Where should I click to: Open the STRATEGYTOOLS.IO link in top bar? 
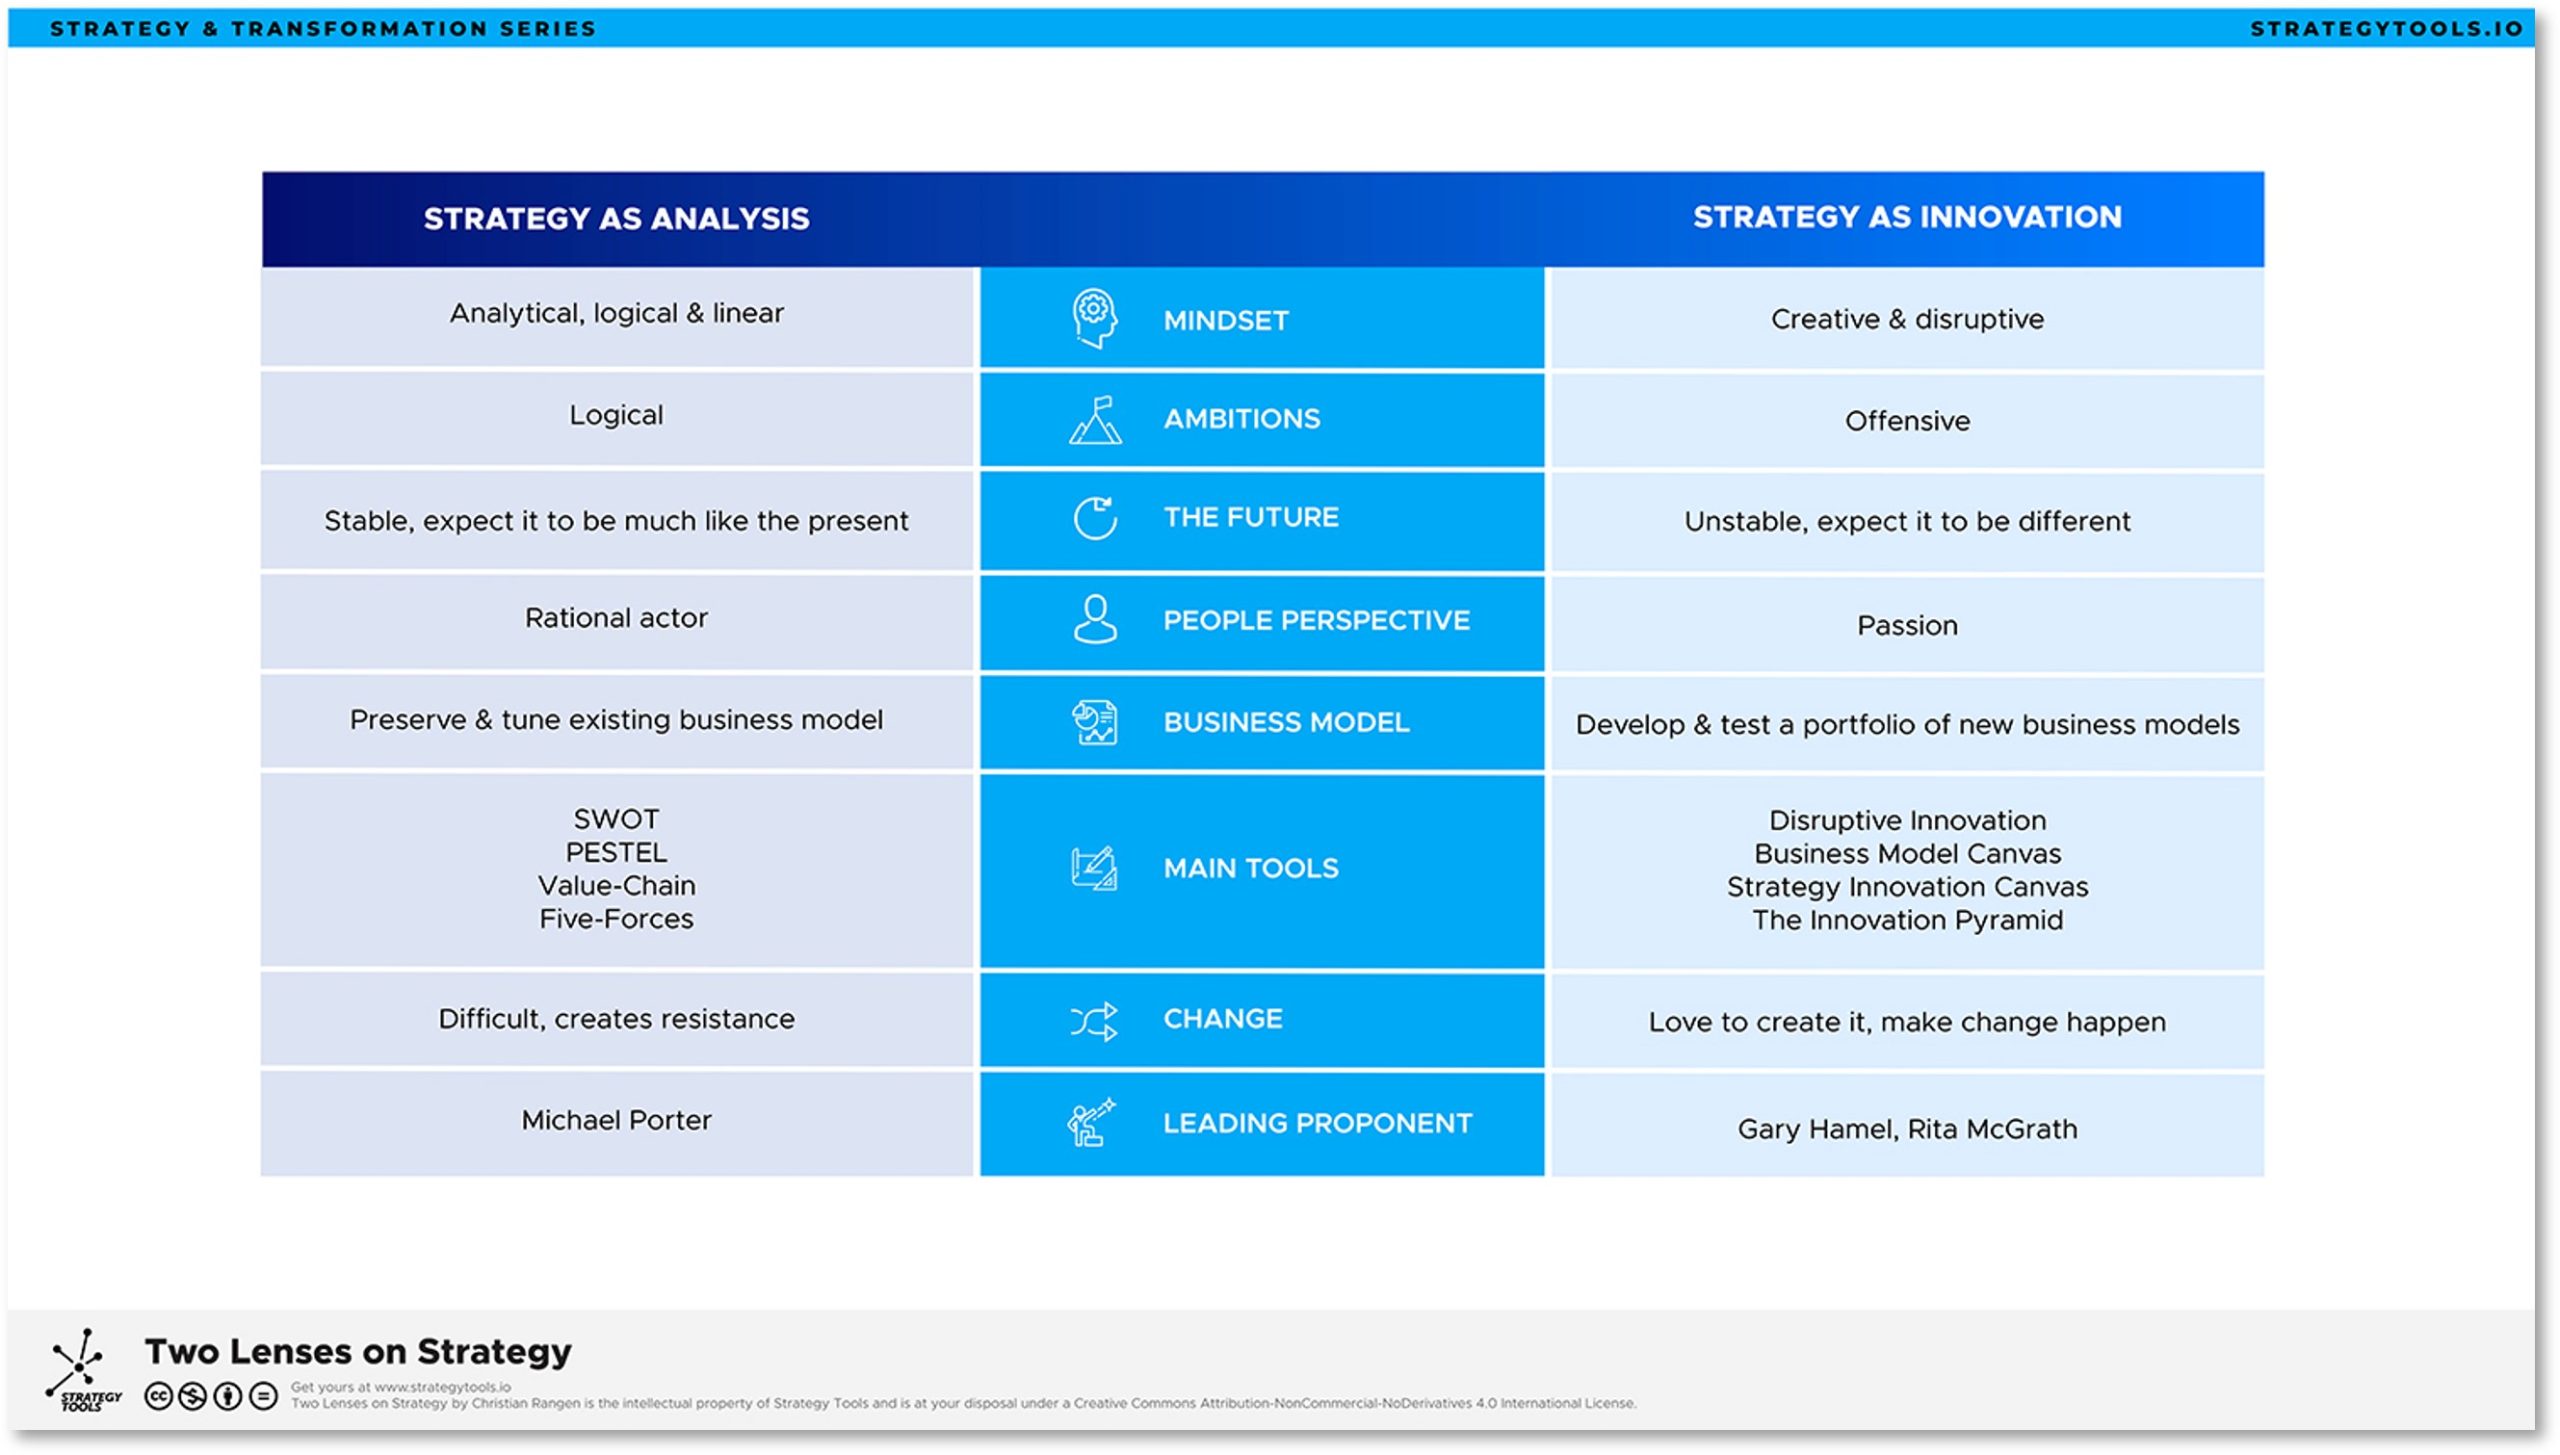pos(2386,29)
